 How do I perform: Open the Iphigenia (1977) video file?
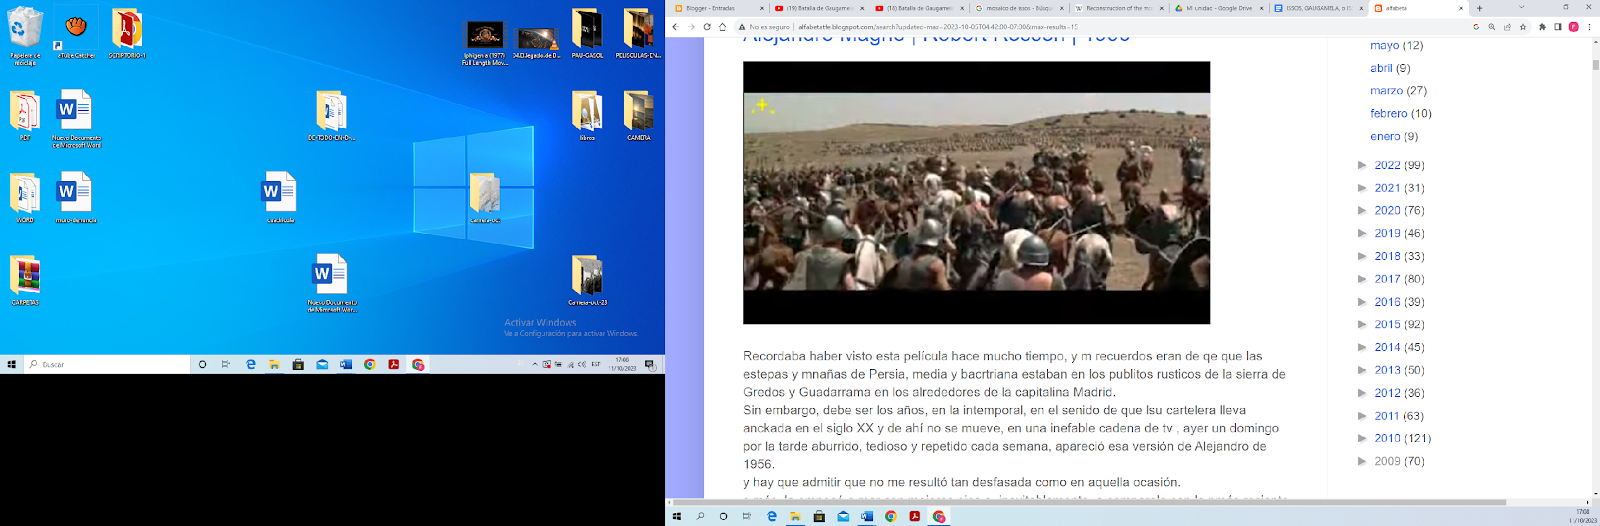point(485,45)
